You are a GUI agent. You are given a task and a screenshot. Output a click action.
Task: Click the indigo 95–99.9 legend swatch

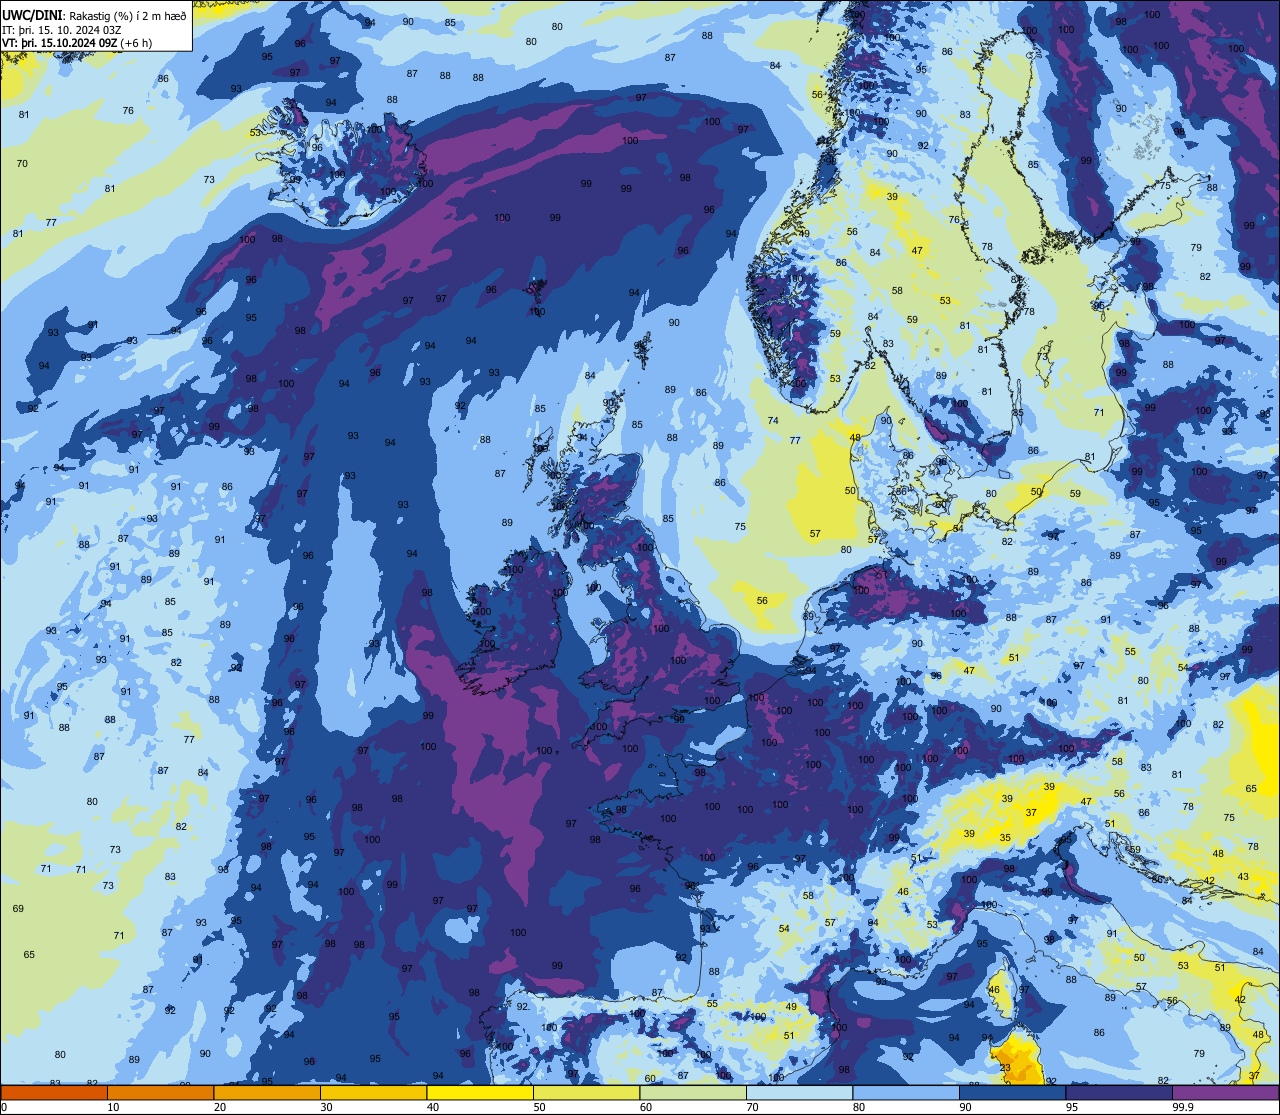pos(1119,1092)
